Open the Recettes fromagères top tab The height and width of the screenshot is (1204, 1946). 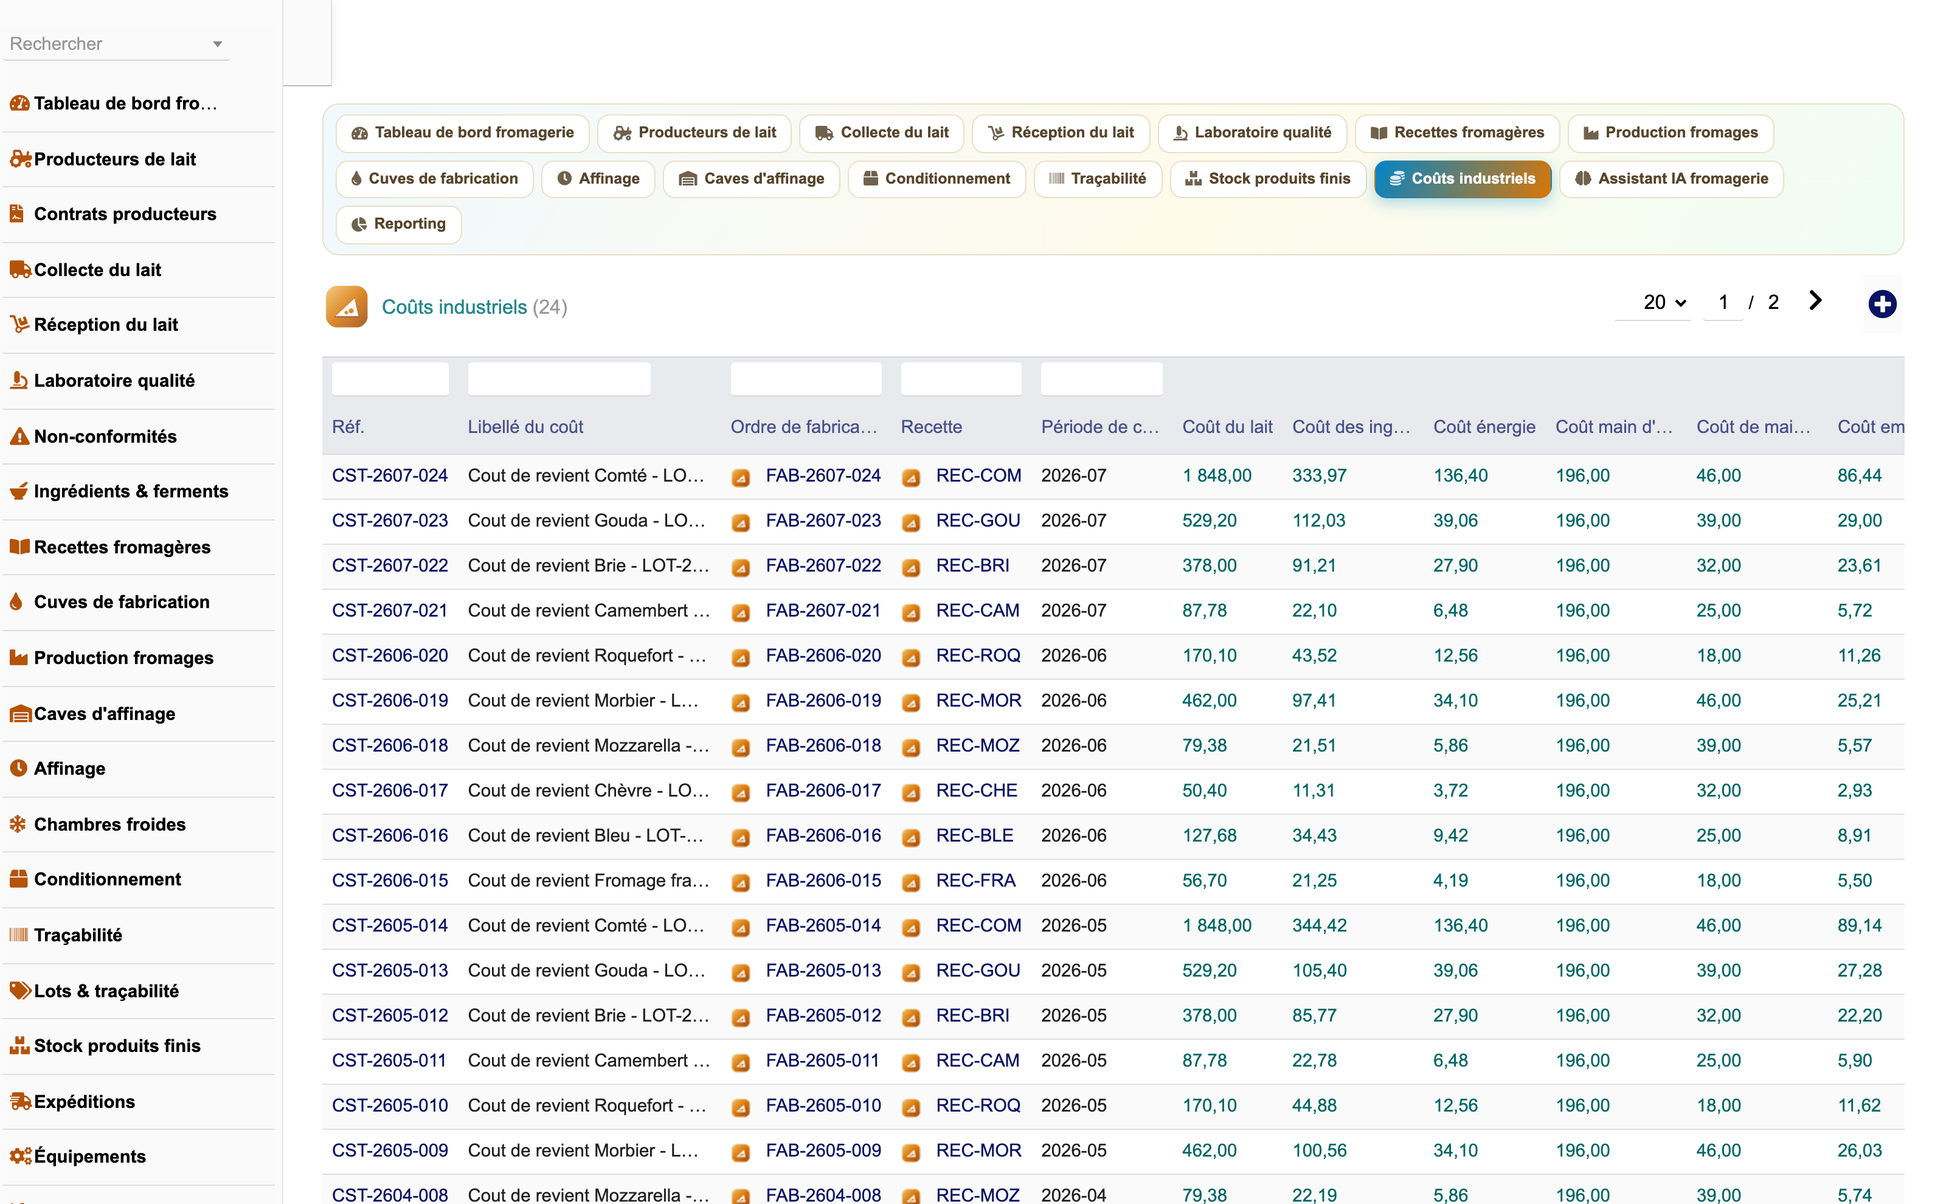click(1457, 133)
